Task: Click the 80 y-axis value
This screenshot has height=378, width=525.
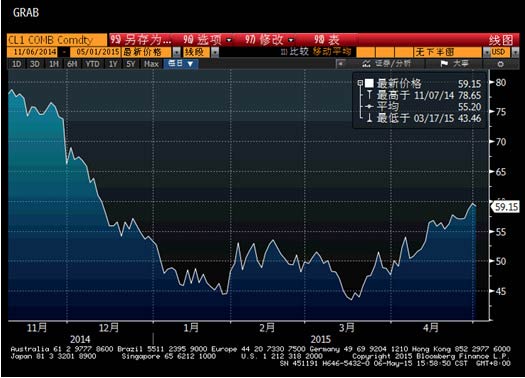Action: [x=501, y=82]
